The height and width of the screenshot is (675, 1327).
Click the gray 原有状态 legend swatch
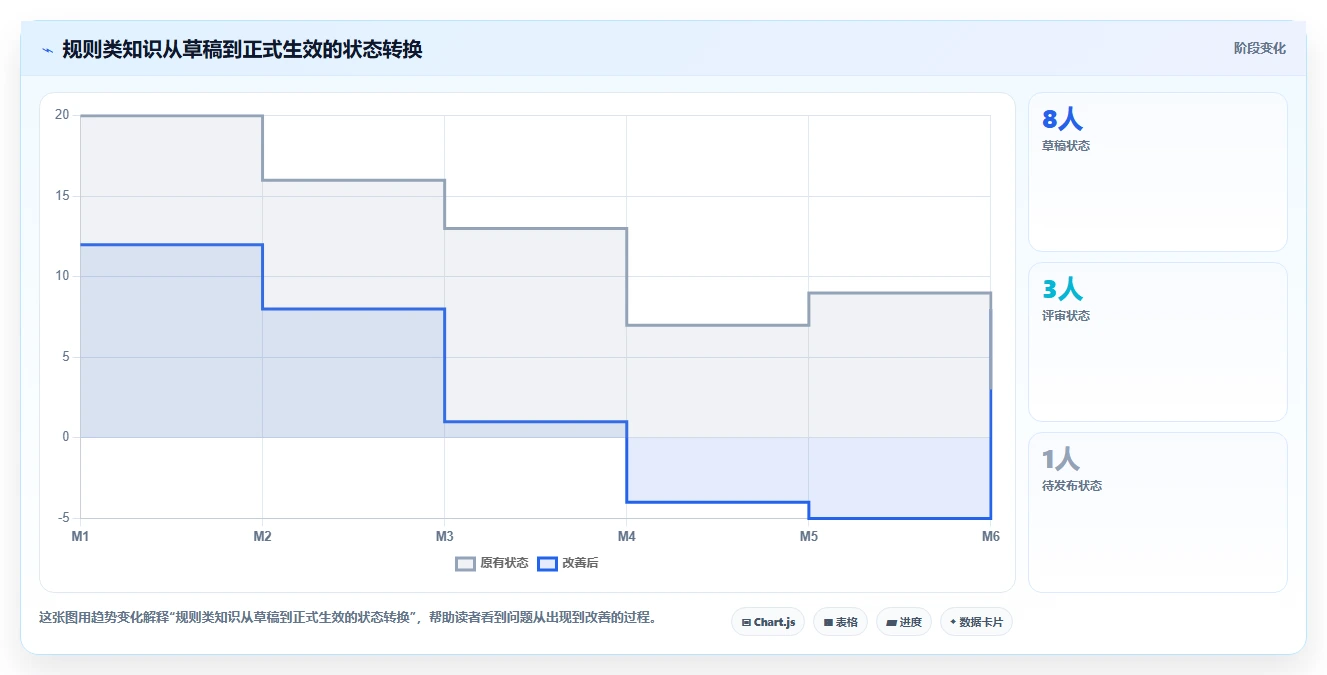tap(465, 563)
